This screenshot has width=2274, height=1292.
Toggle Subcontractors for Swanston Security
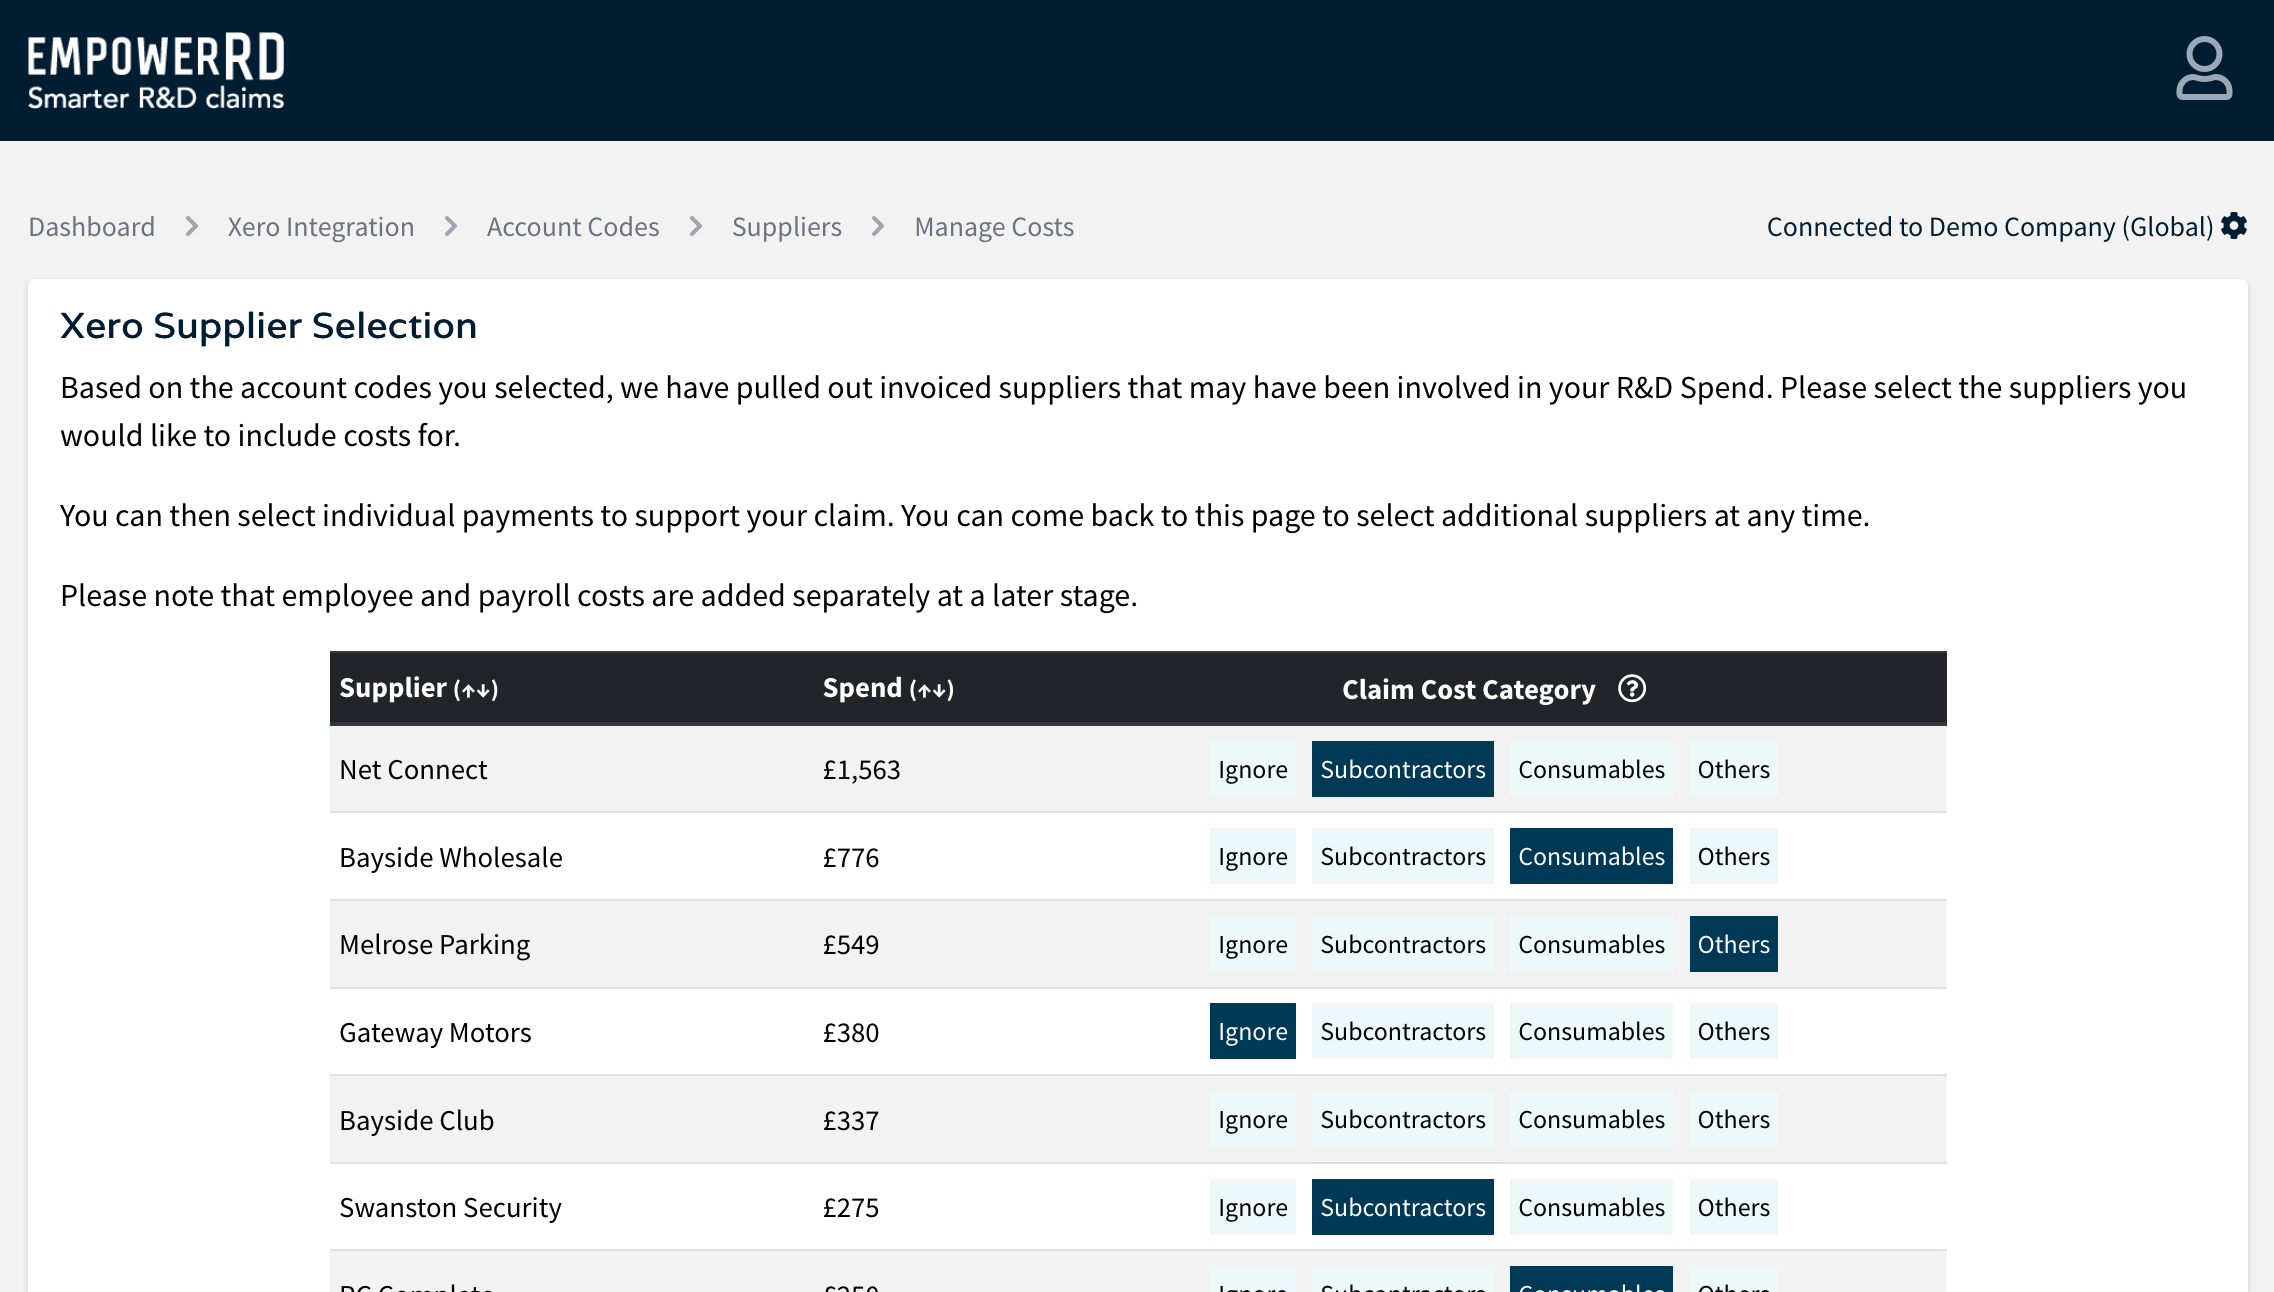pos(1402,1207)
